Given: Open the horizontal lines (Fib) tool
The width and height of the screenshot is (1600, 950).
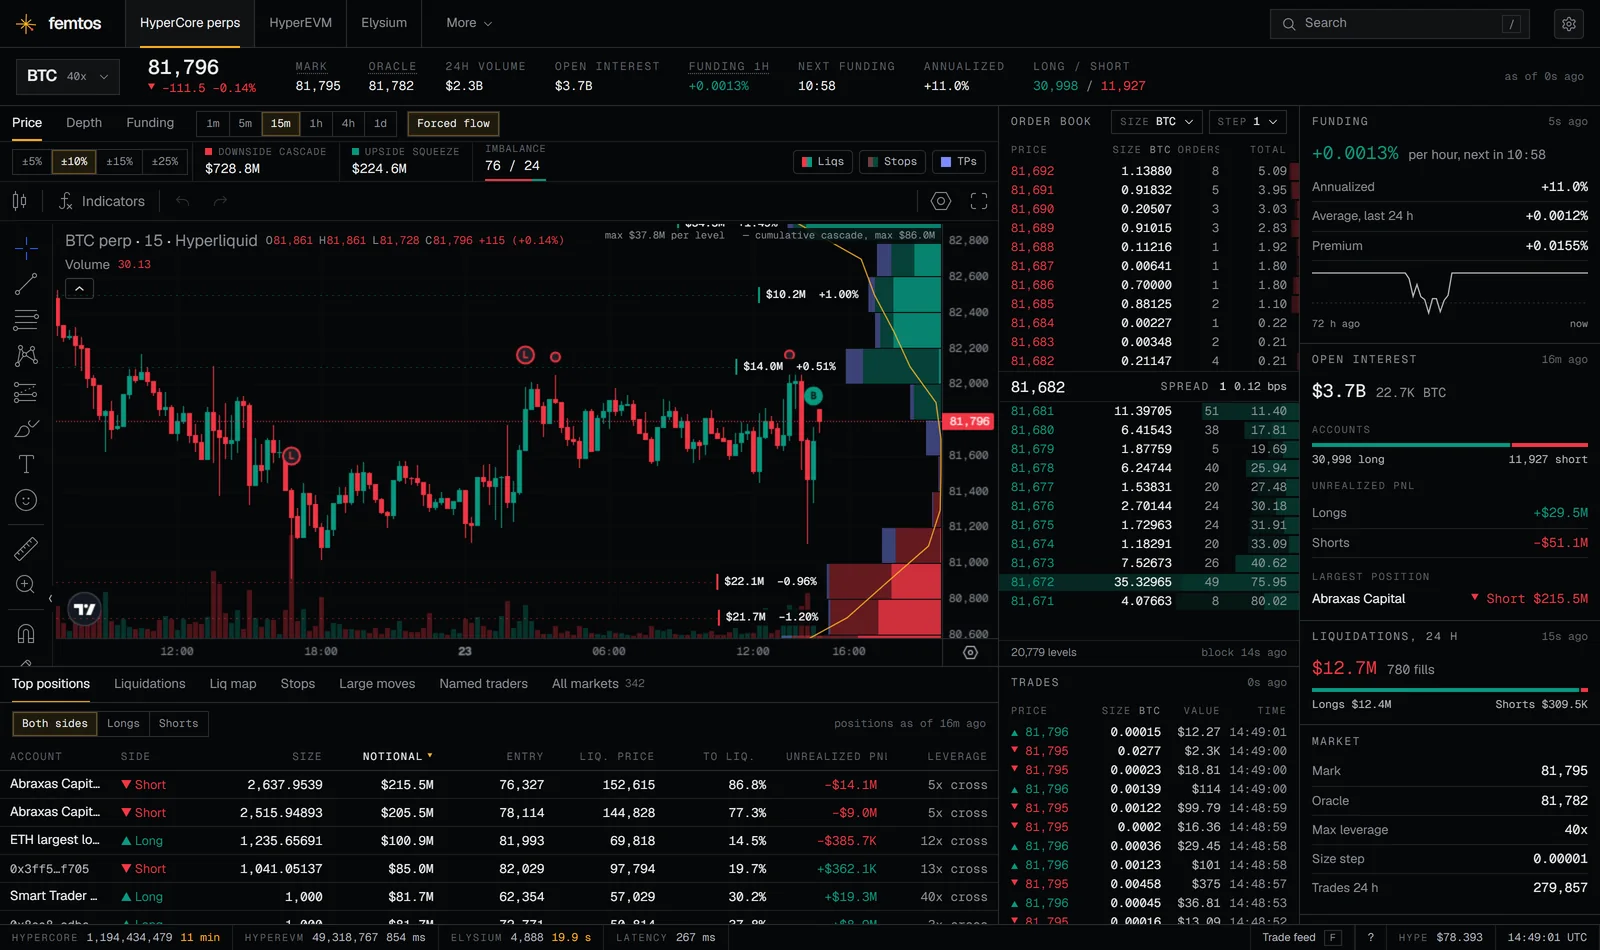Looking at the screenshot, I should pyautogui.click(x=26, y=320).
